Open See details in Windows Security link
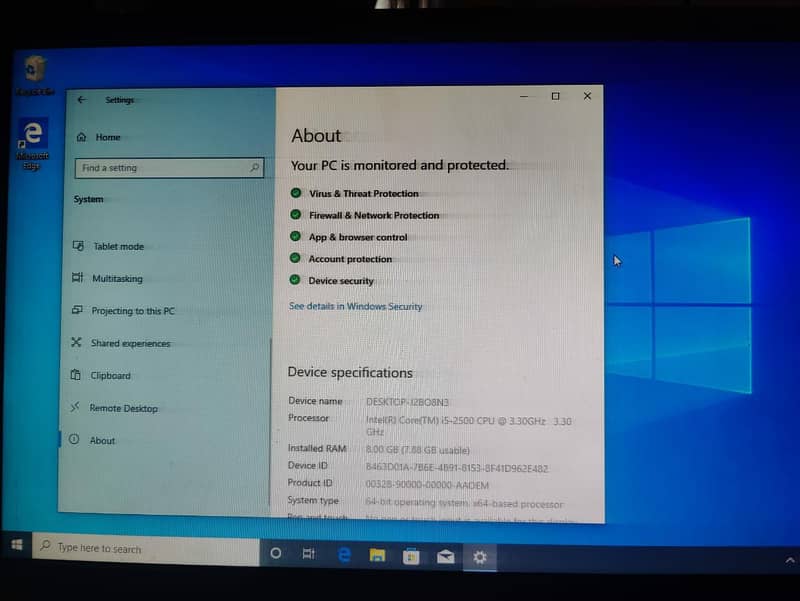 tap(356, 306)
